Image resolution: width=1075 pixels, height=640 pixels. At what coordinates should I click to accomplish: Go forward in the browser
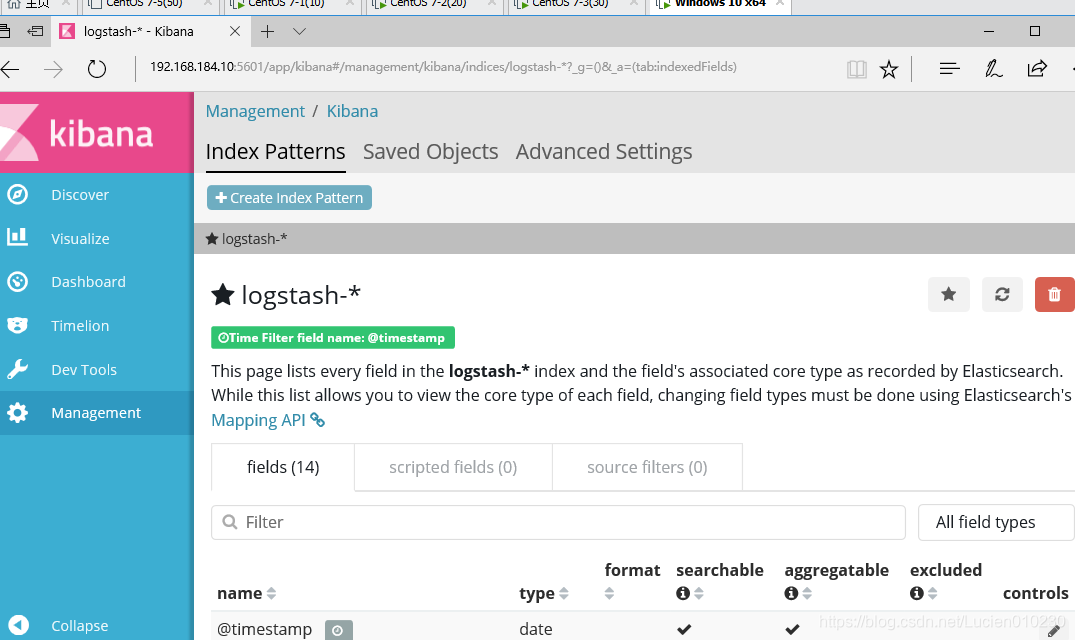tap(53, 69)
